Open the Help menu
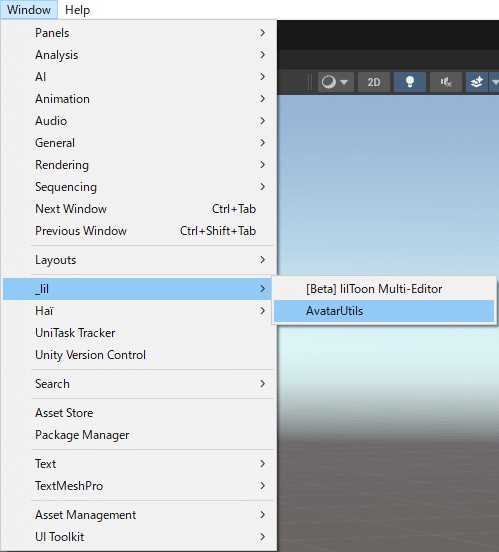499x552 pixels. point(77,10)
